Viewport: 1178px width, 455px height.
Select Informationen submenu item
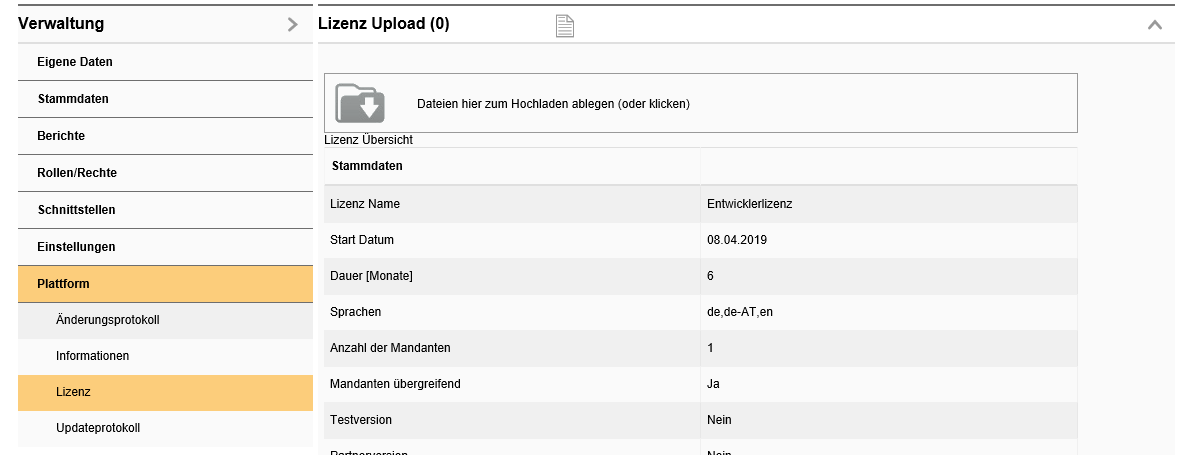tap(92, 356)
